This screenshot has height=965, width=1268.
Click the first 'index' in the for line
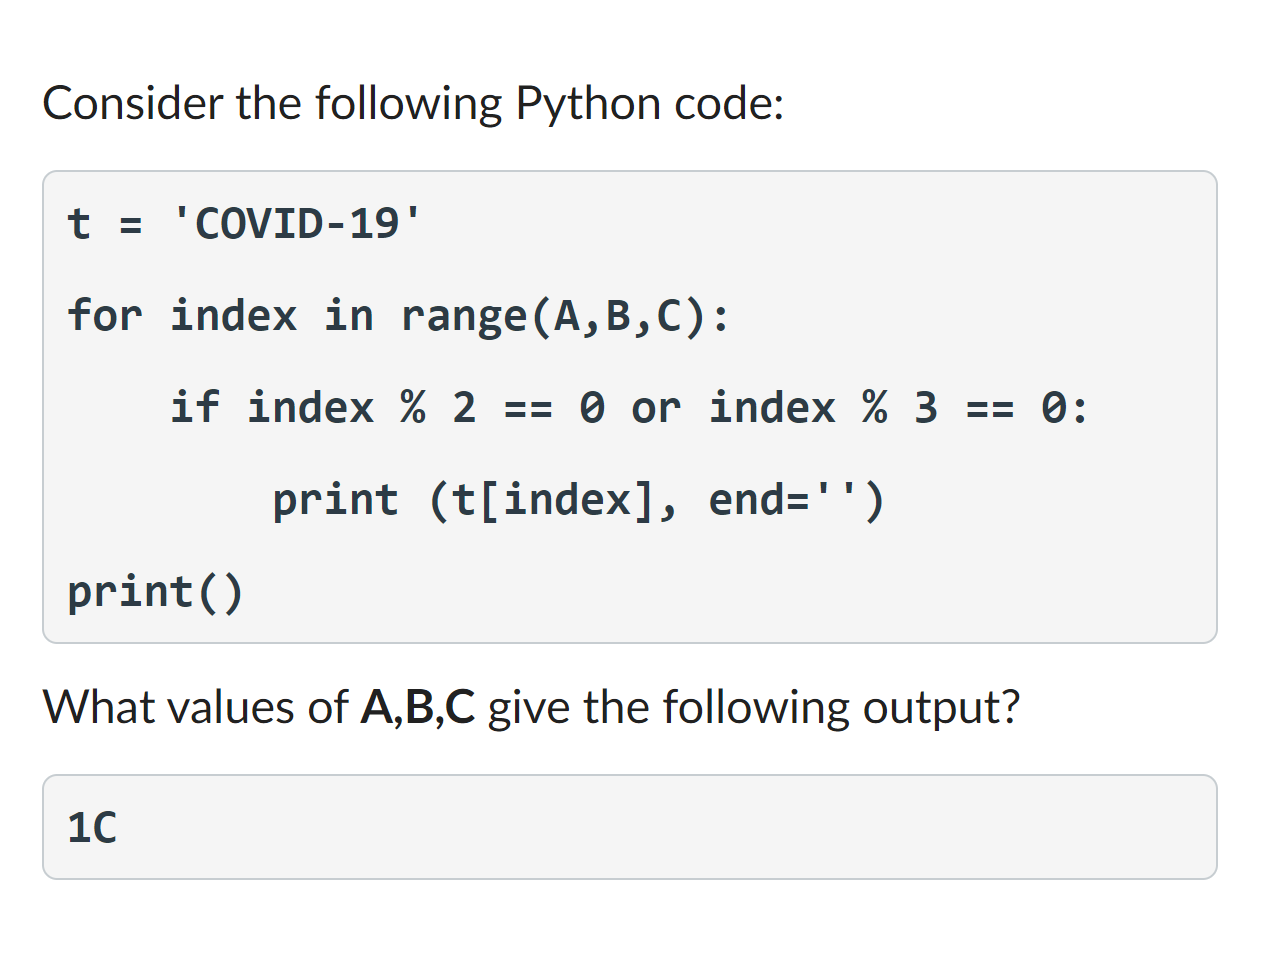[234, 315]
